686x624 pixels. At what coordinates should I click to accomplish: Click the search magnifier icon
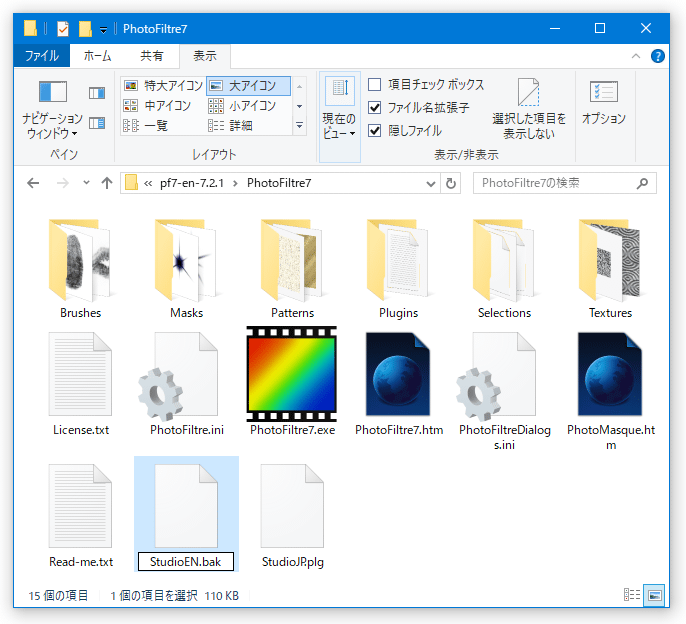point(642,183)
